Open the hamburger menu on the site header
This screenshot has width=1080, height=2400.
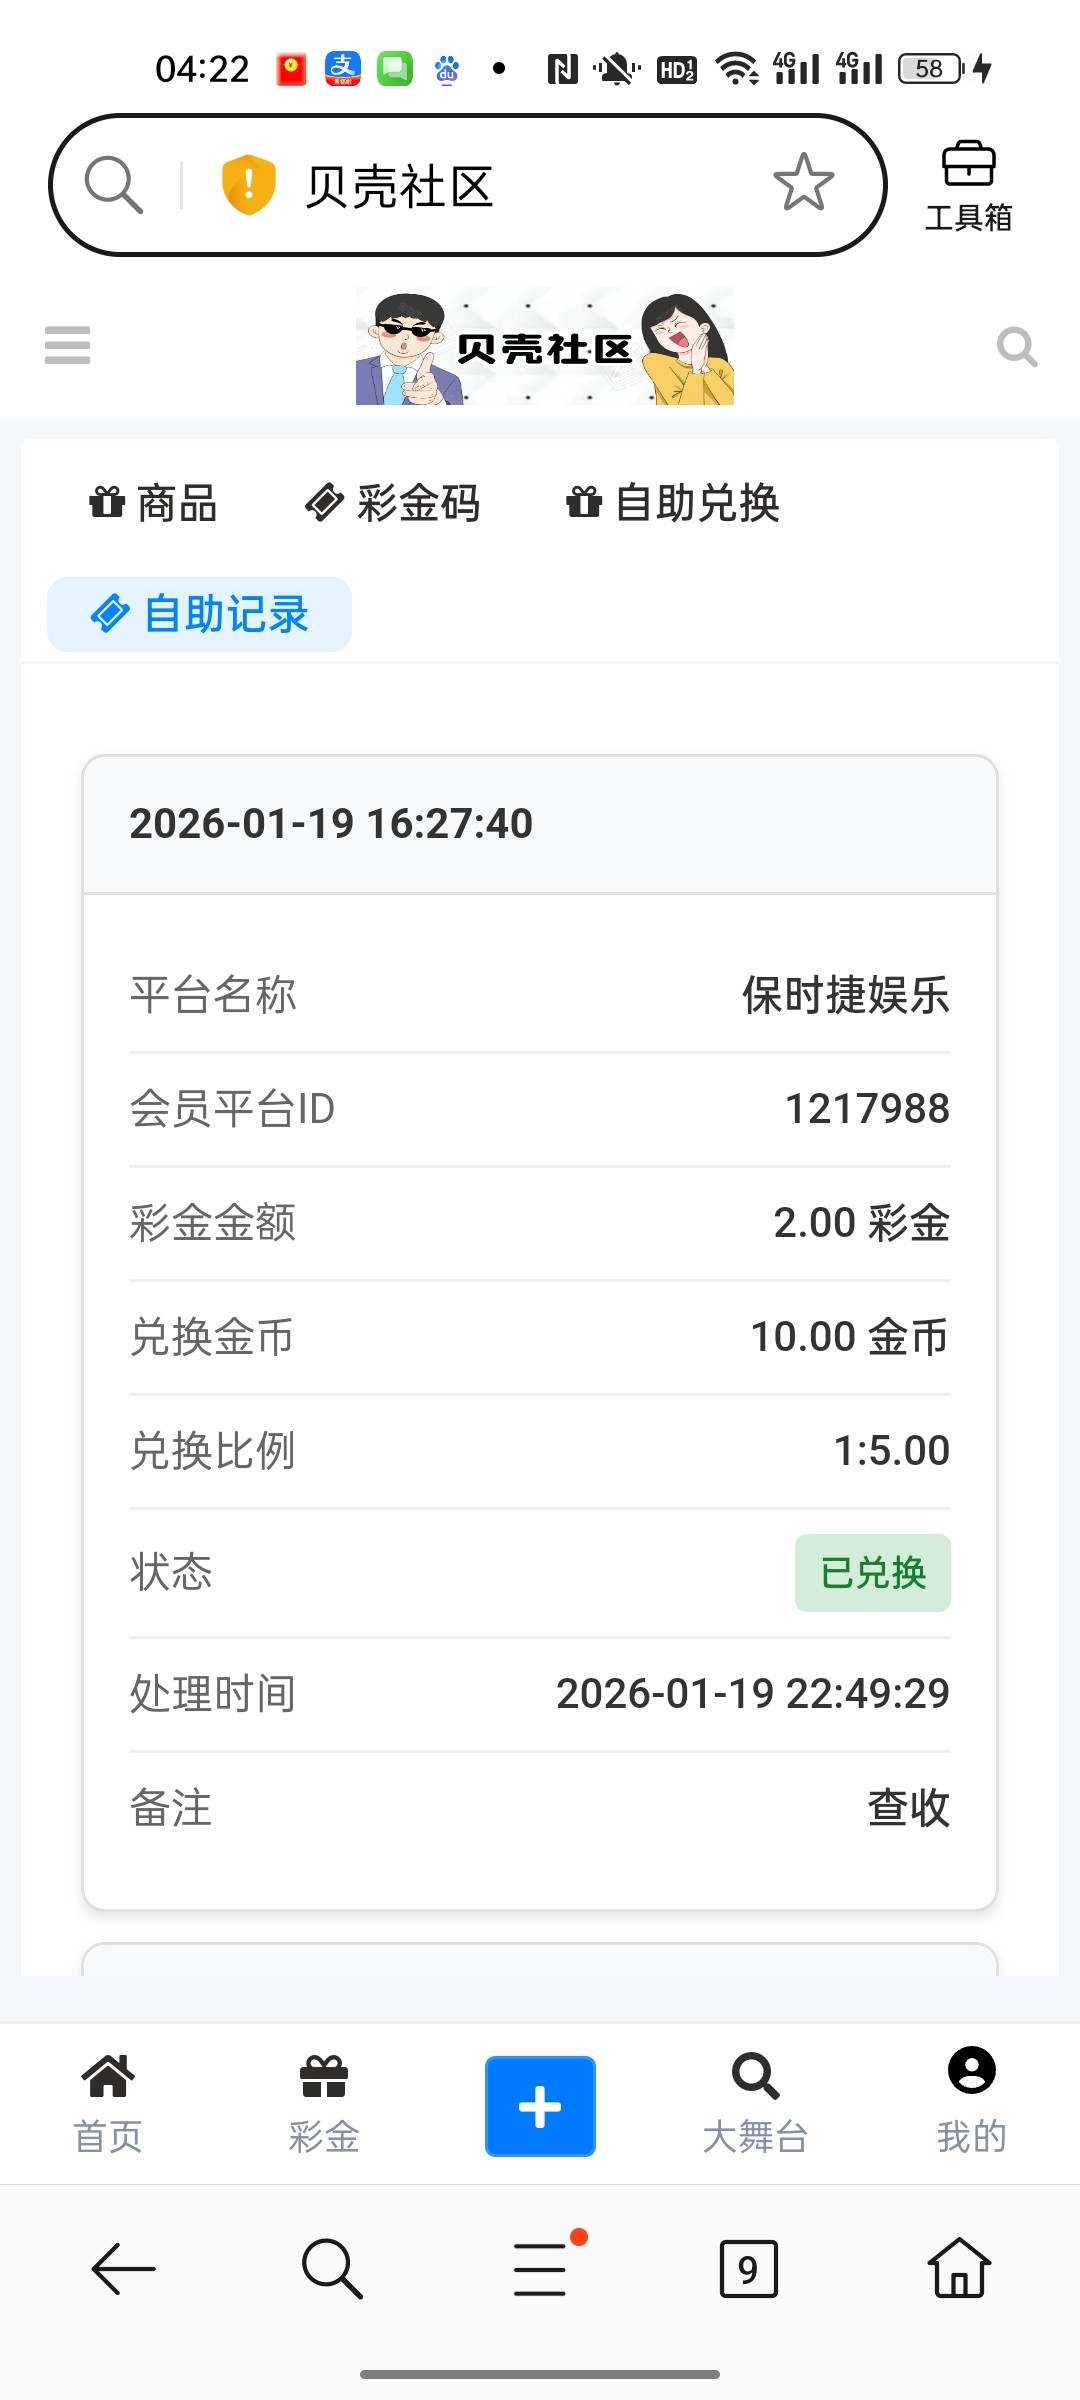pos(67,345)
